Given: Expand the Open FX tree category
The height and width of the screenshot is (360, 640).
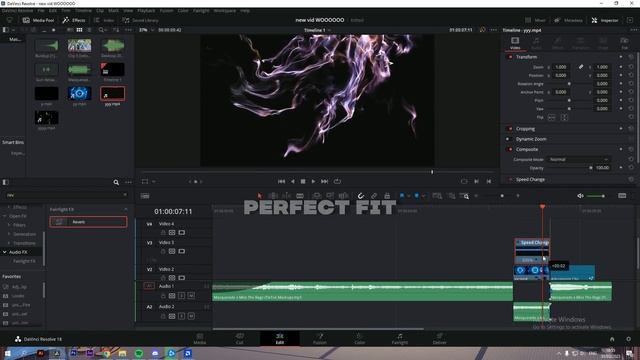Looking at the screenshot, I should coord(4,216).
